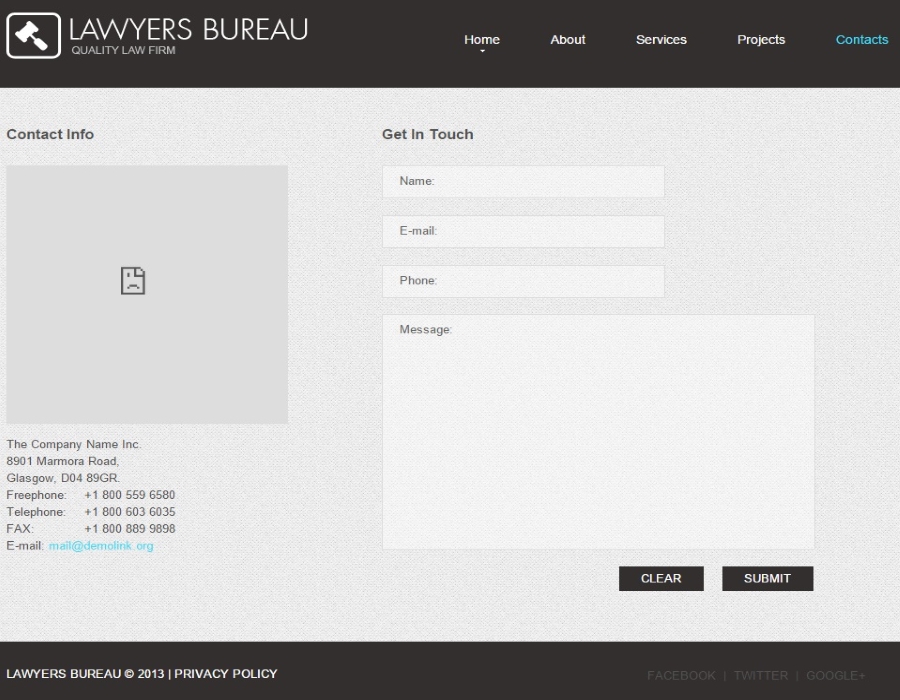
Task: Open the Home menu item
Action: pos(481,40)
